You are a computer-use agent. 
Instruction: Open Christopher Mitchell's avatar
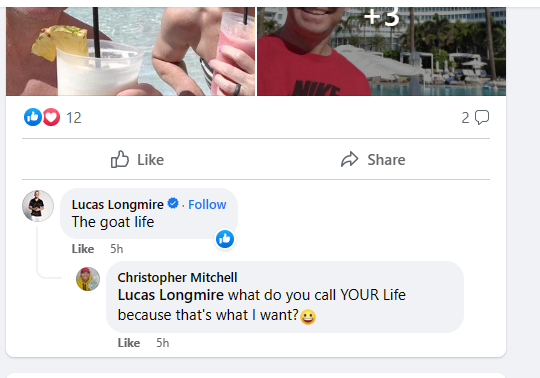[88, 279]
